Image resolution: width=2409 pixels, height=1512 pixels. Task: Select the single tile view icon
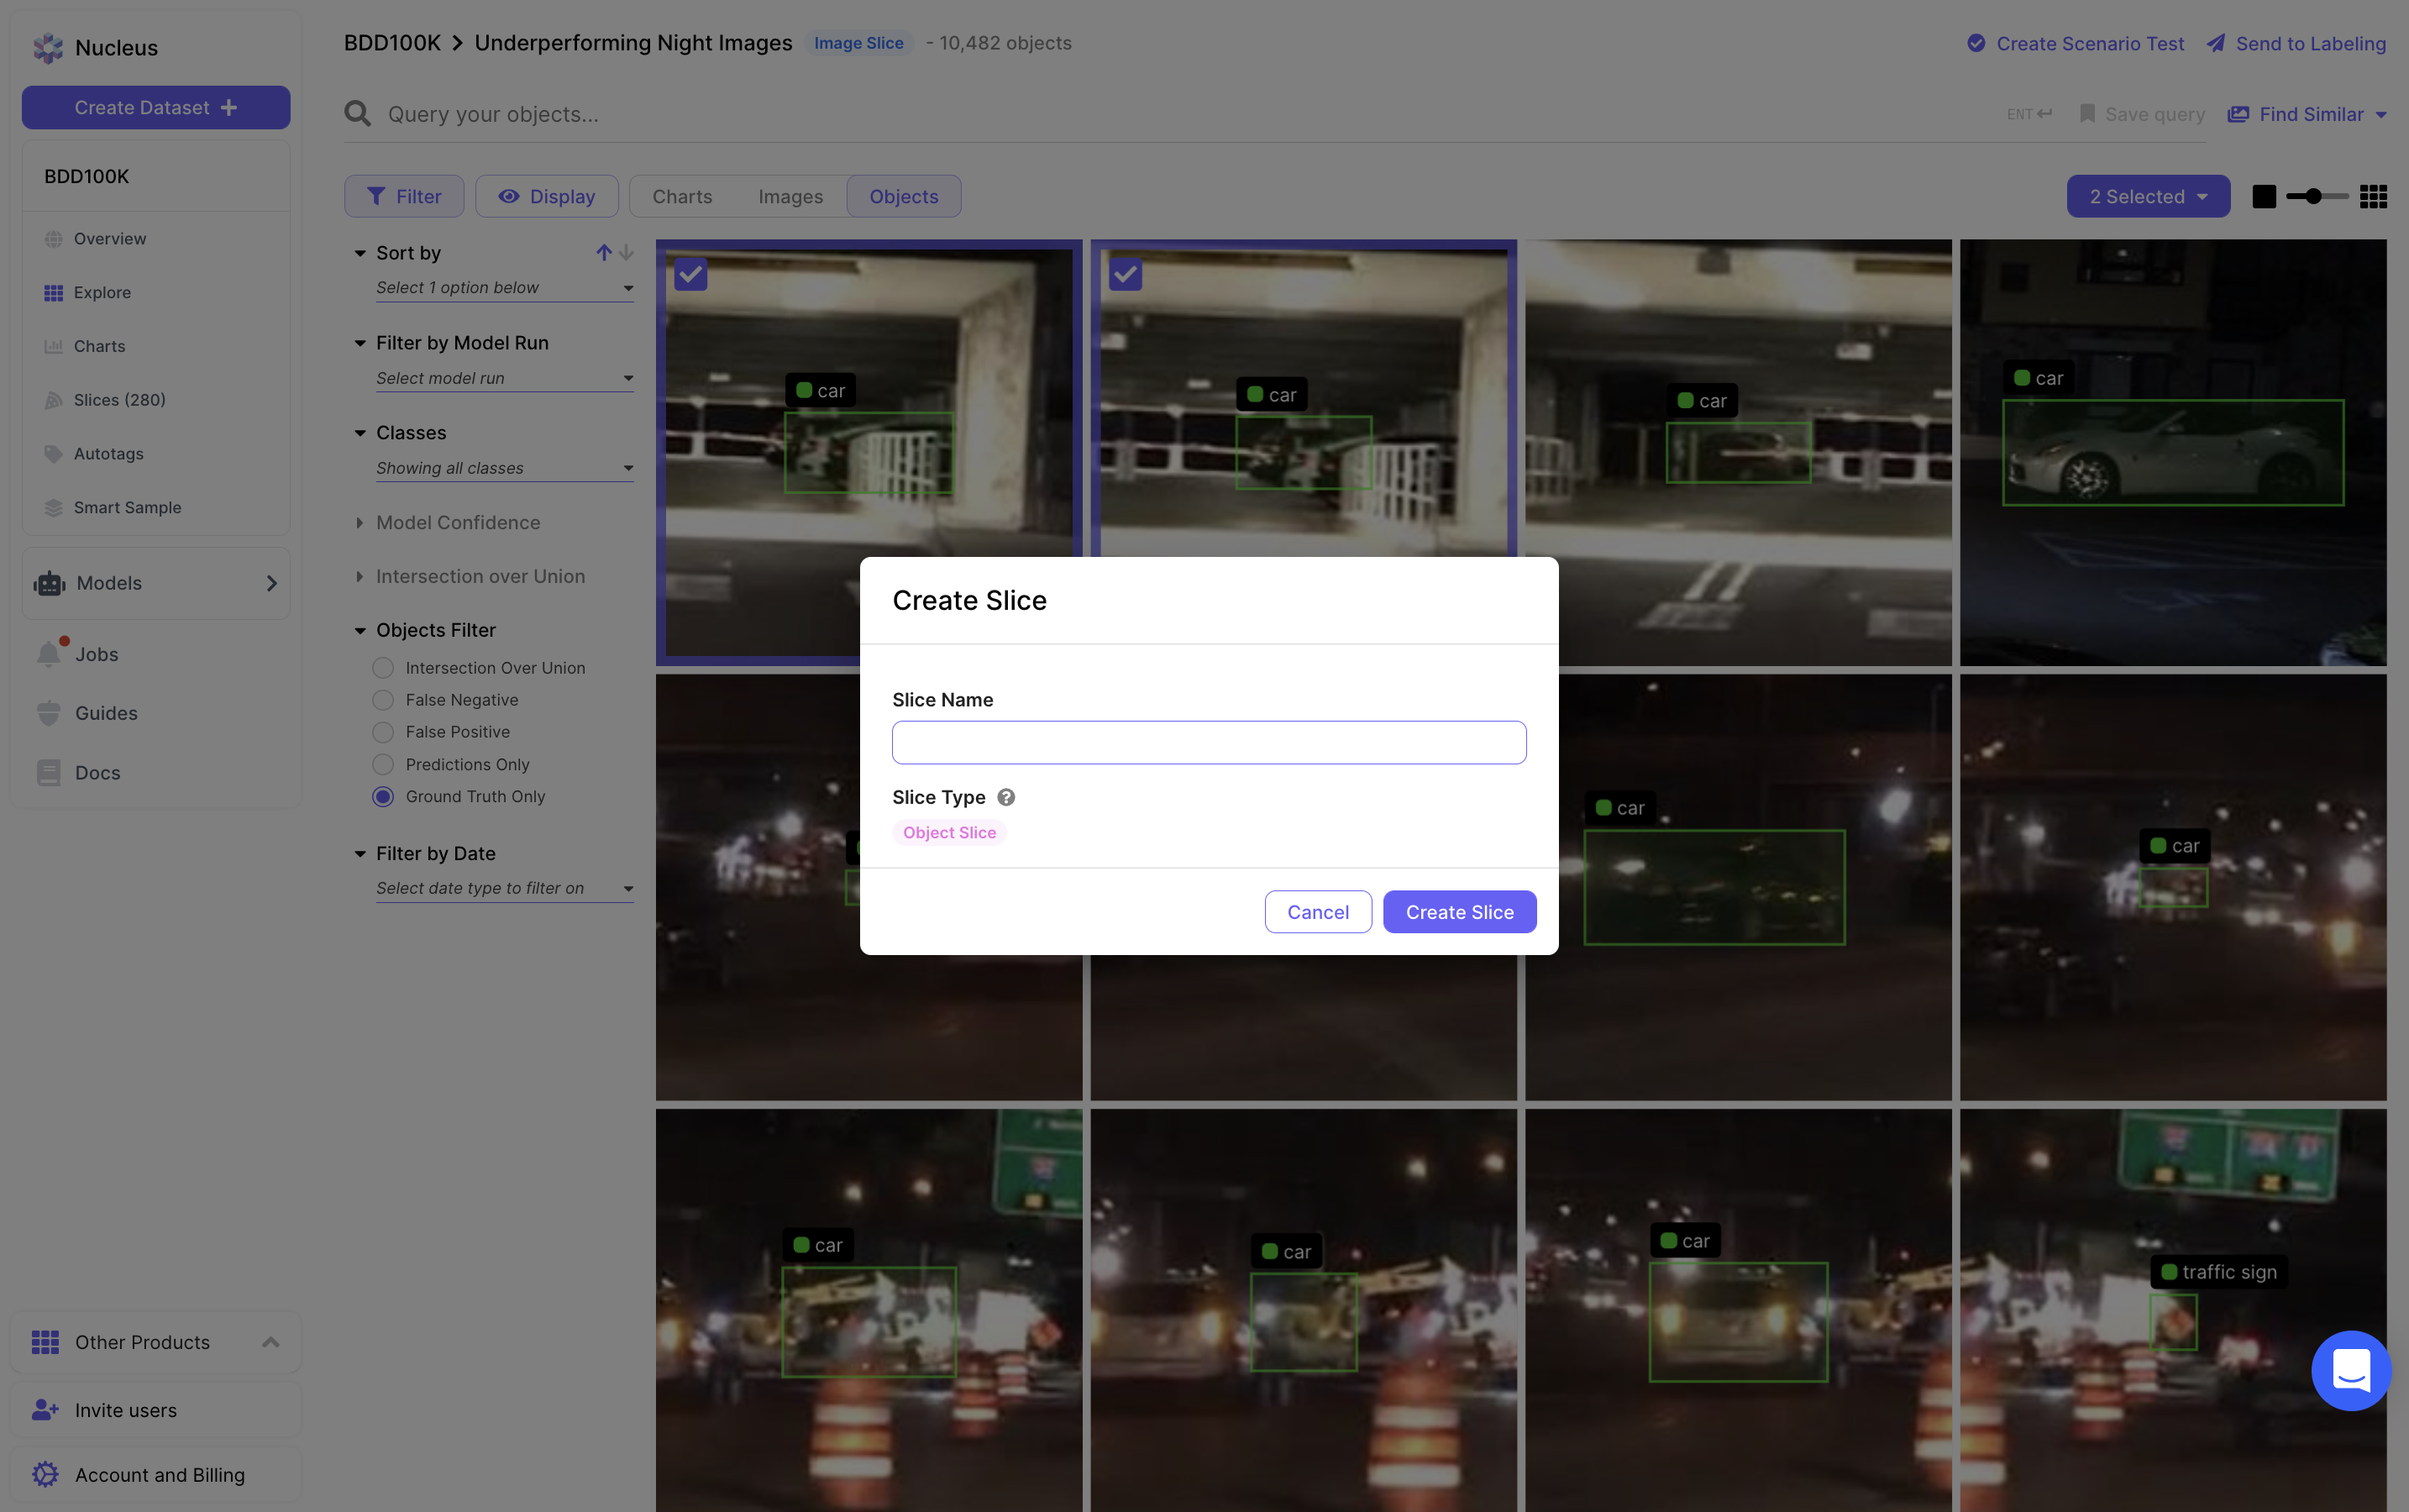(2264, 197)
